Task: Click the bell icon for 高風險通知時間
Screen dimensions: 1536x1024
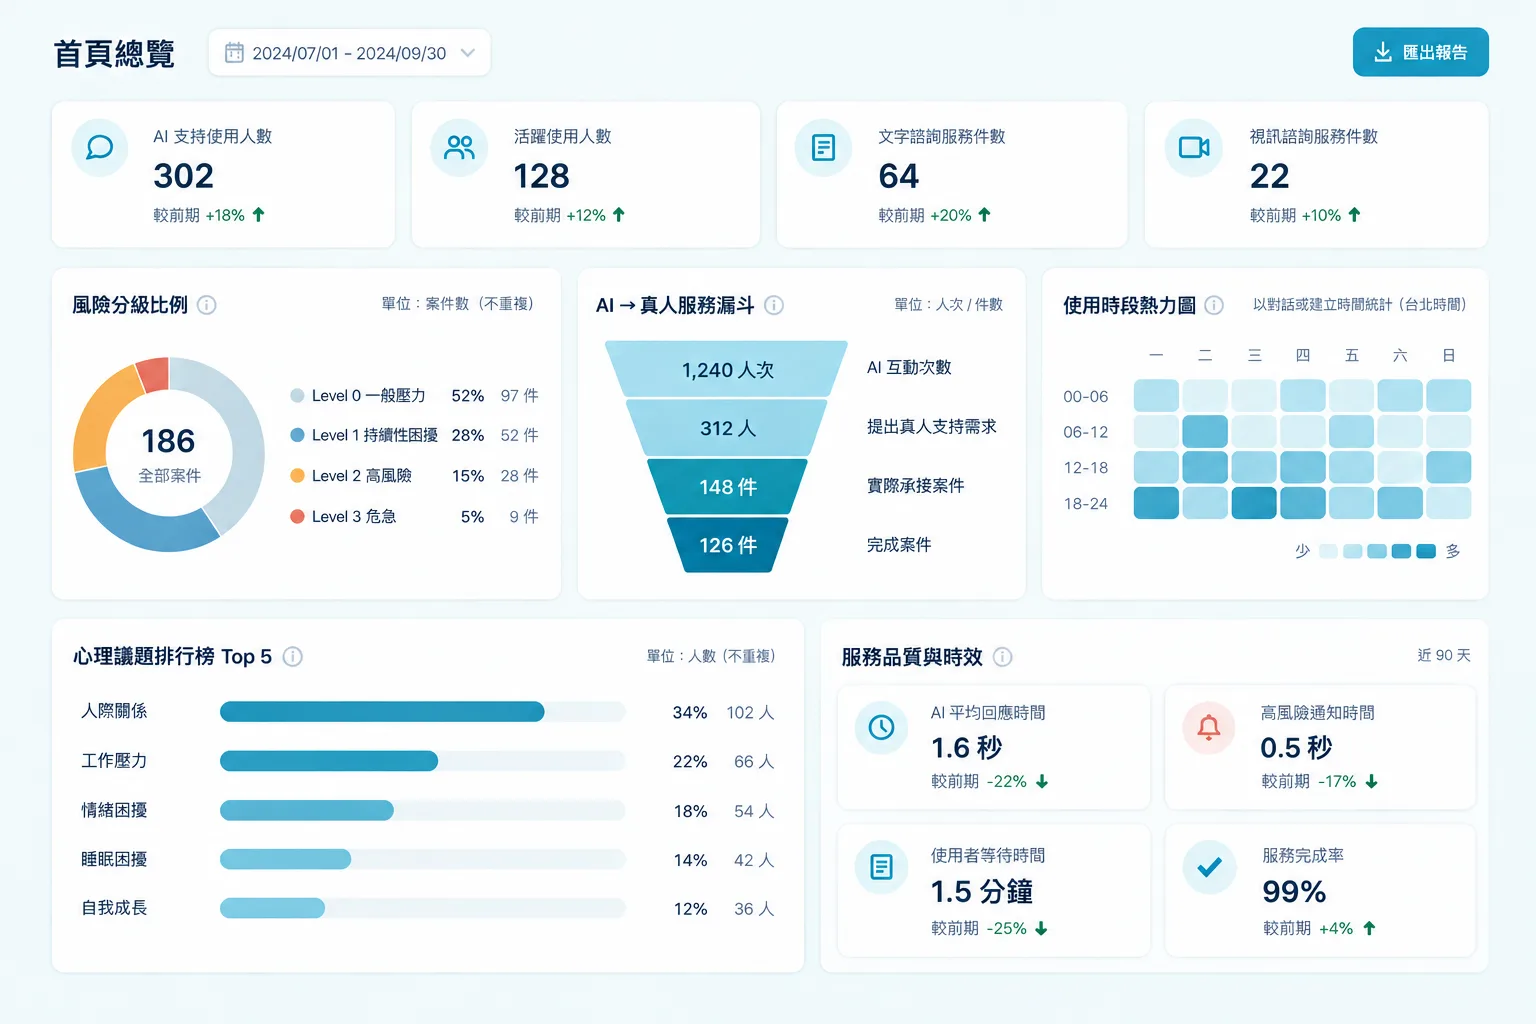Action: [x=1209, y=727]
